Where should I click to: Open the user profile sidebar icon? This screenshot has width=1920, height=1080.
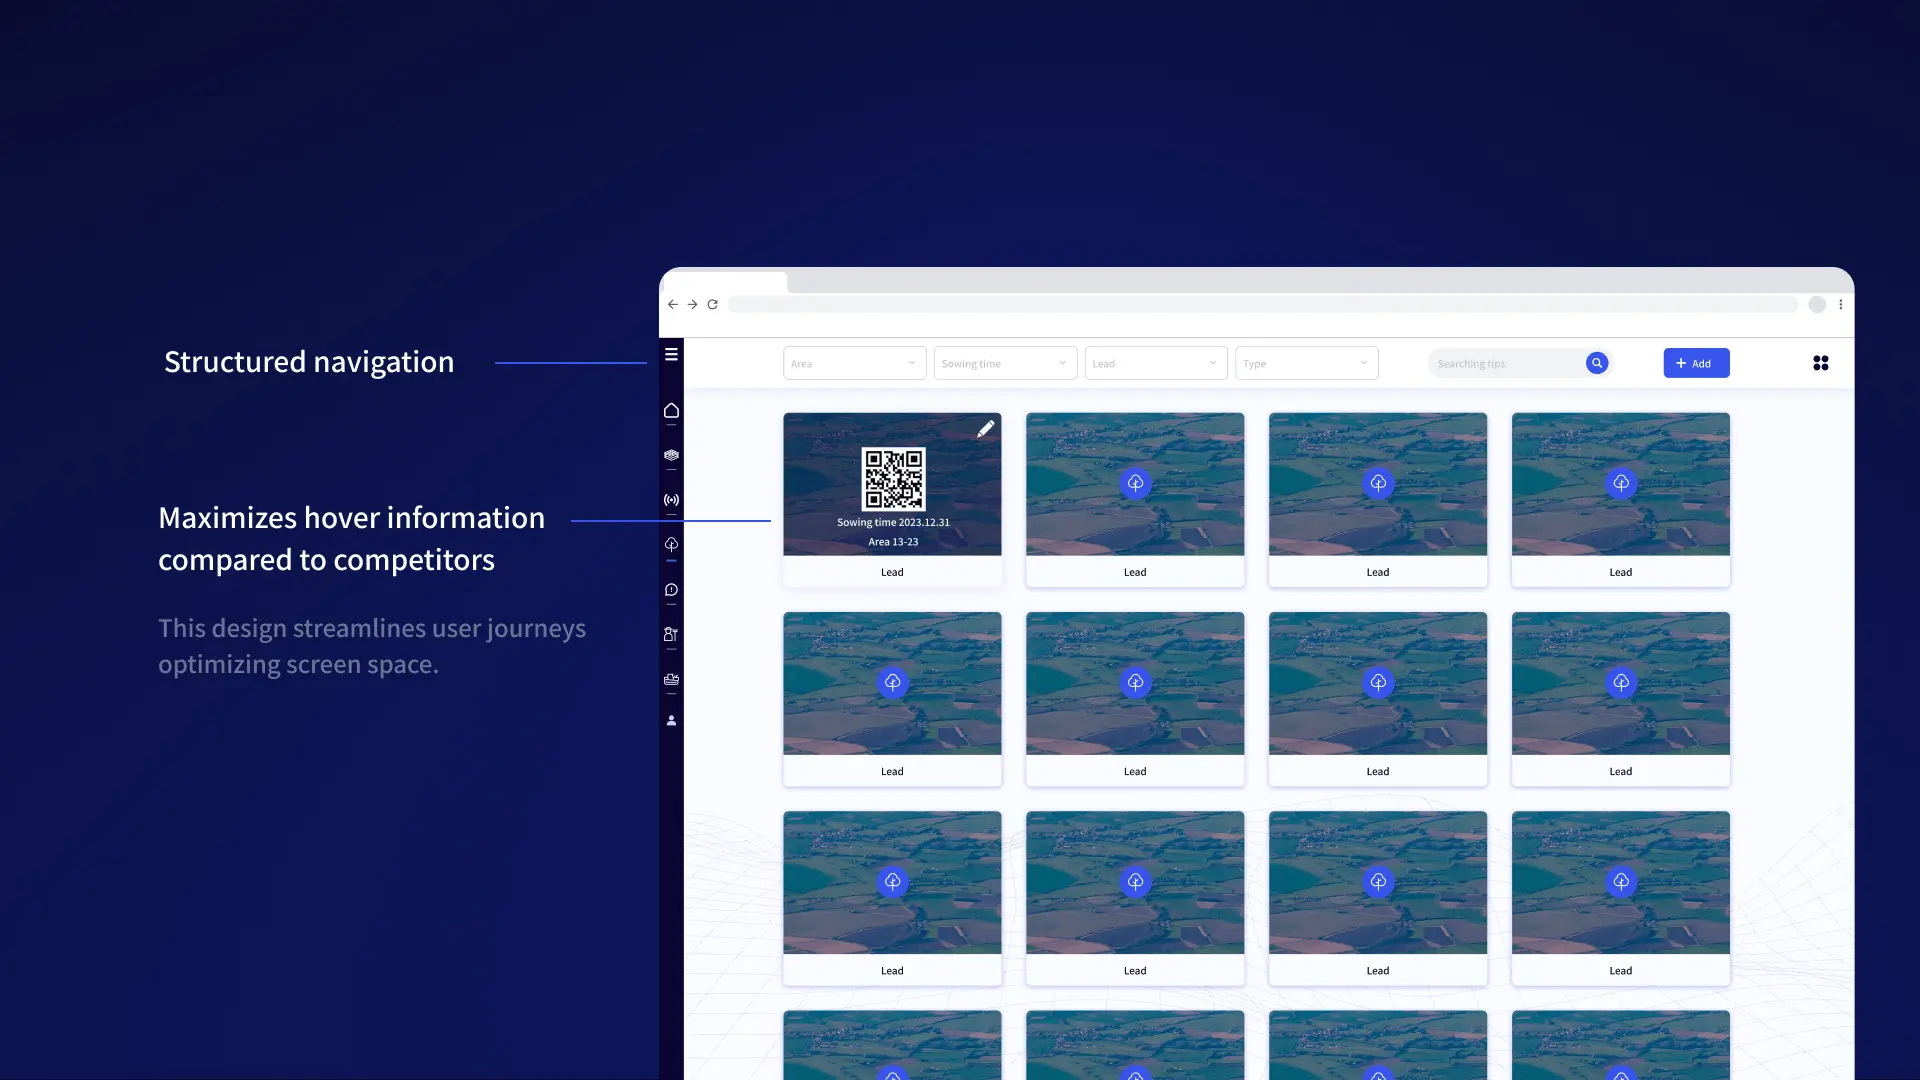pos(671,720)
